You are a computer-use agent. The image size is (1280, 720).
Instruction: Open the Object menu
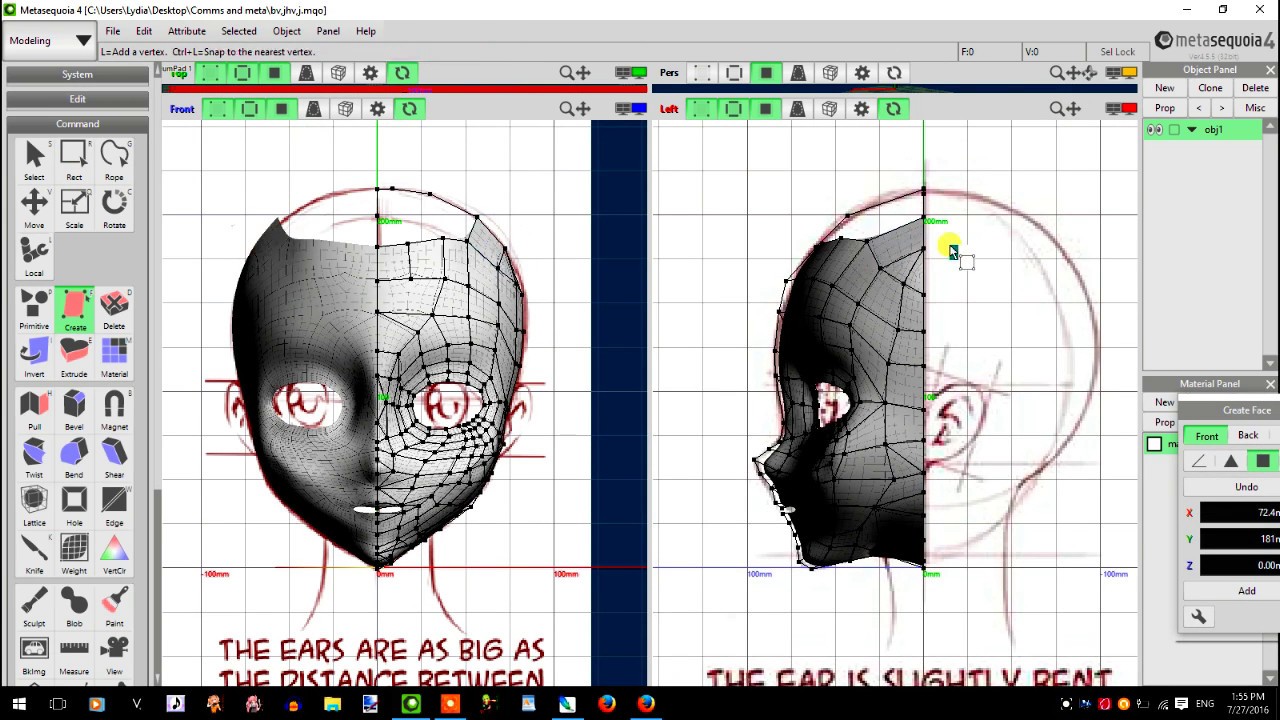[287, 31]
